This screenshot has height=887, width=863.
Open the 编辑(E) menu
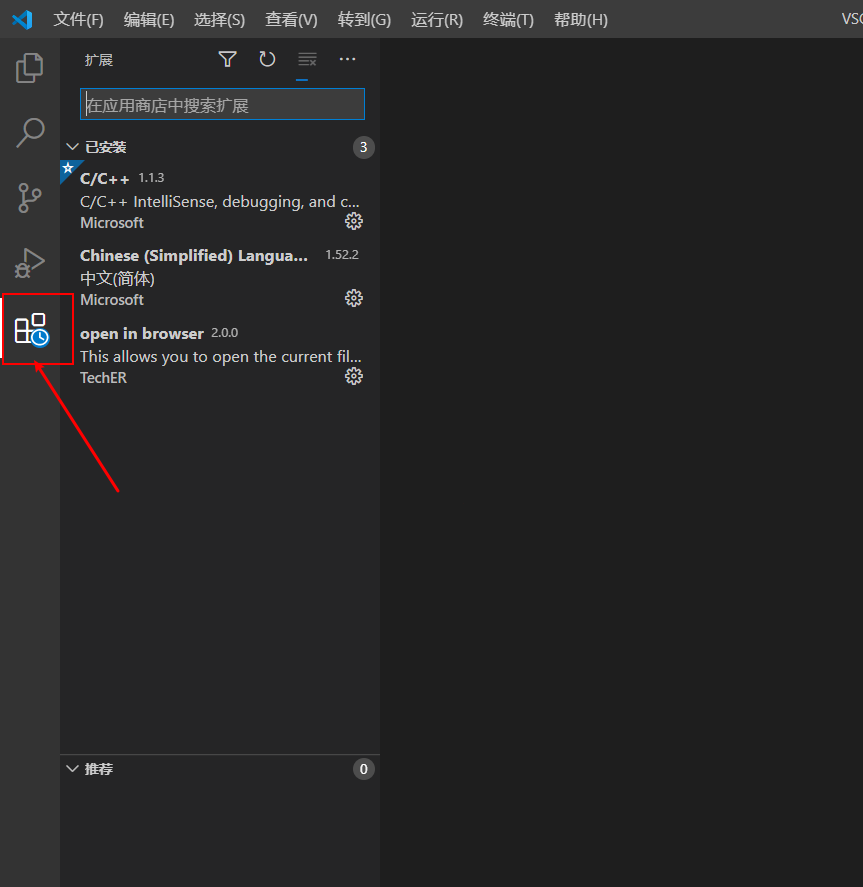click(149, 20)
